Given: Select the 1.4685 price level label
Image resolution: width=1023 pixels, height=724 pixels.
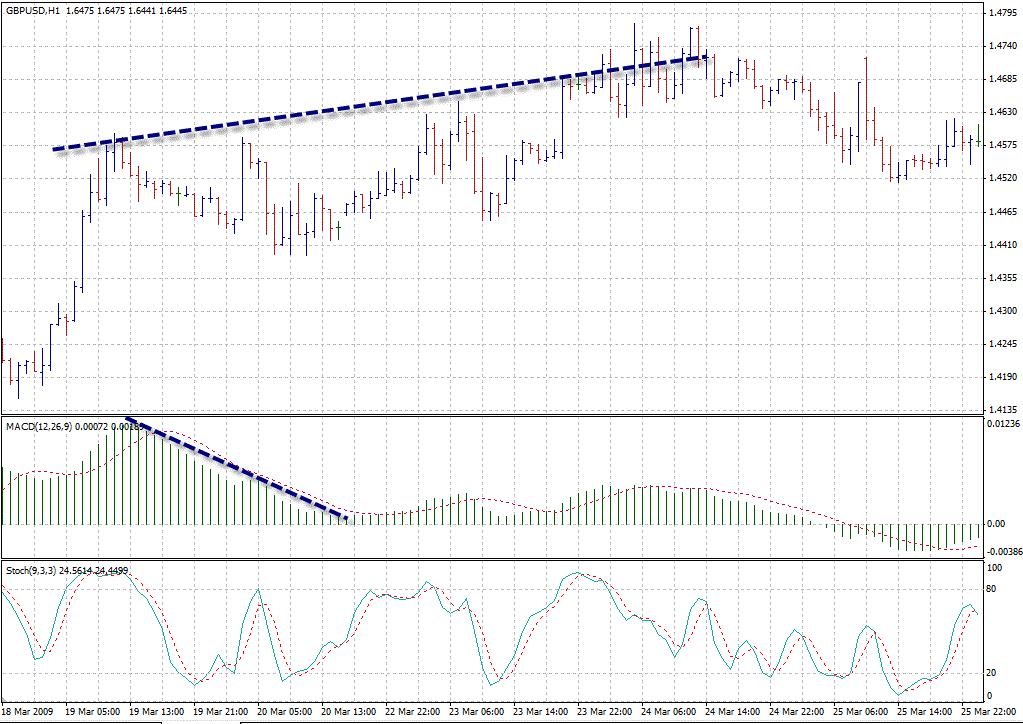Looking at the screenshot, I should 1003,79.
